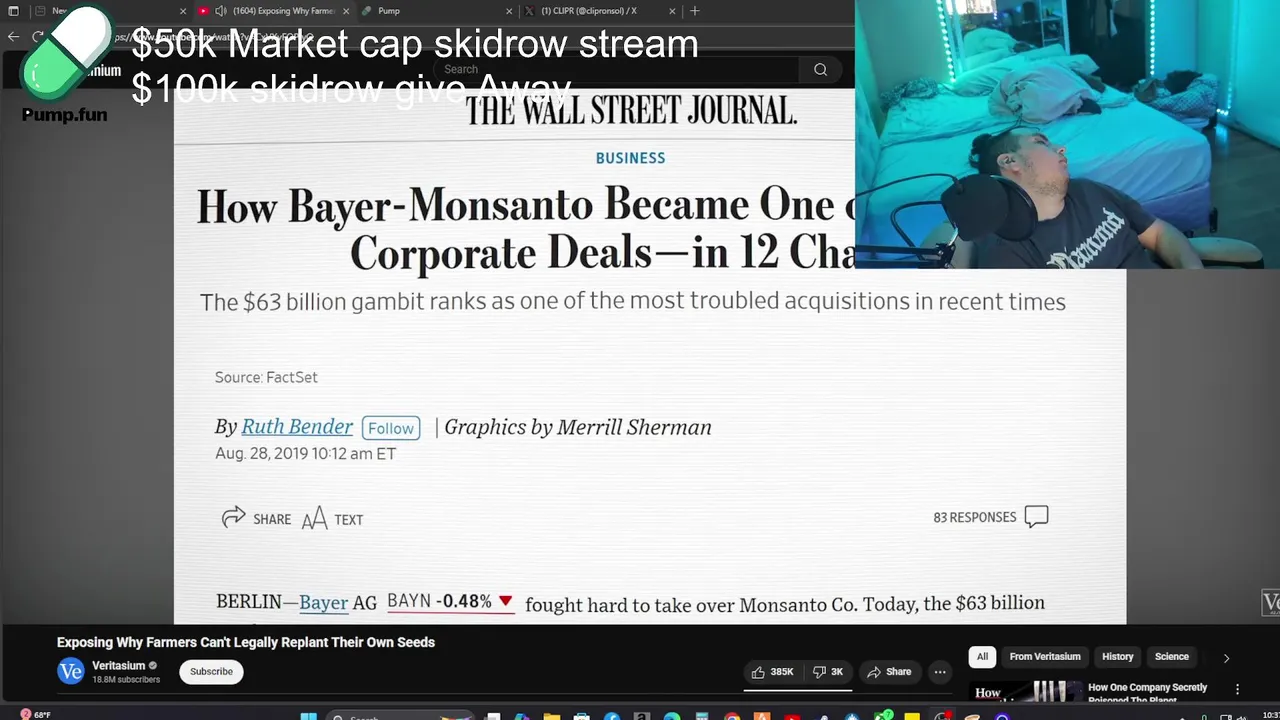Screen dimensions: 1280x720
Task: Switch to the Pump tab
Action: click(388, 11)
